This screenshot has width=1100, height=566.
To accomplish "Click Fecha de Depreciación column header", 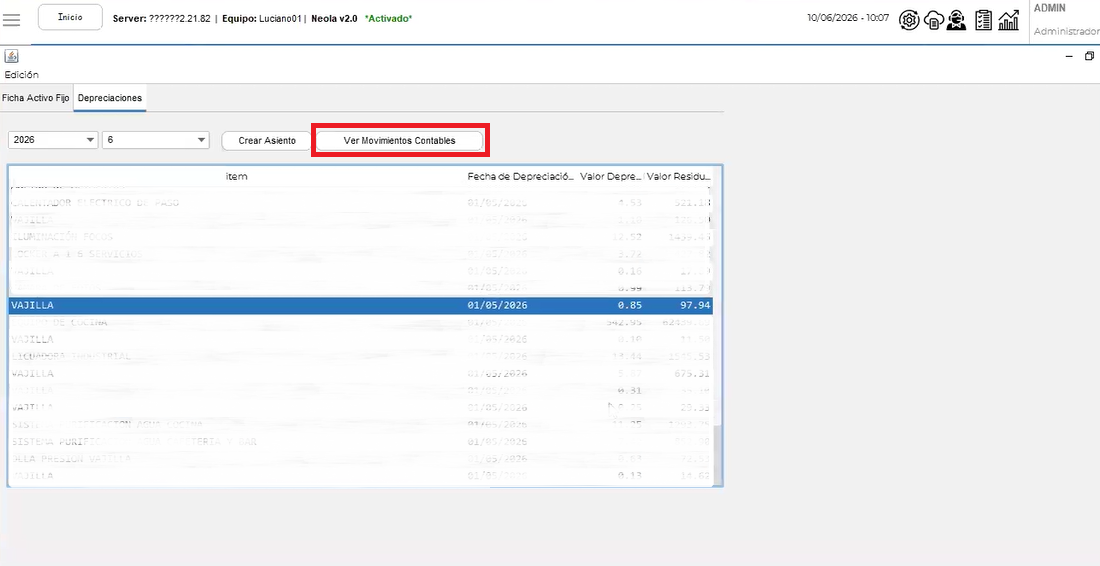I will [x=521, y=176].
